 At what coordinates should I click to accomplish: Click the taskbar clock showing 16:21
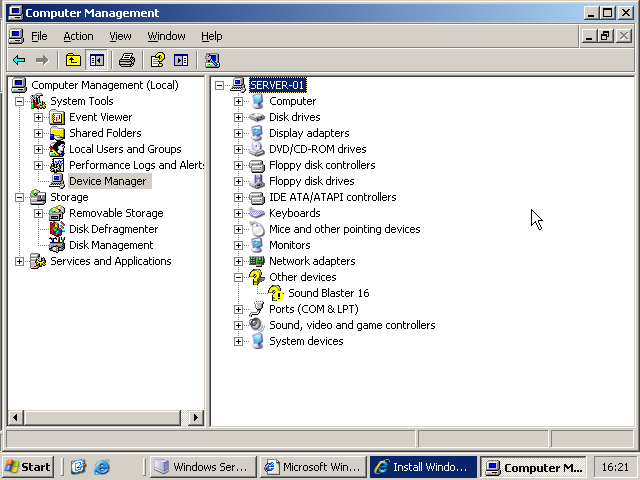(x=615, y=467)
